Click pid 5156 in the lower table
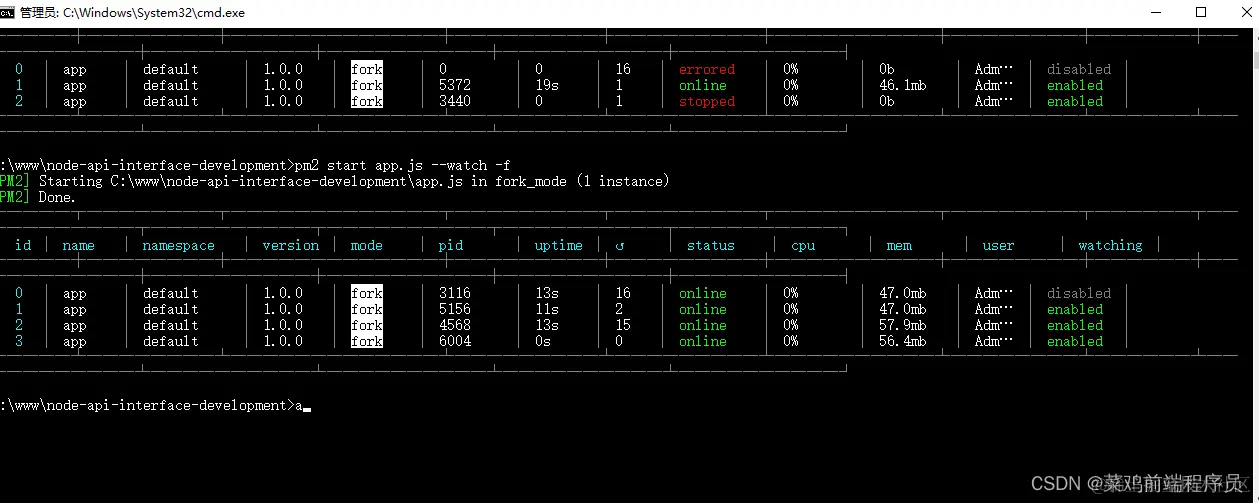This screenshot has width=1259, height=503. point(455,309)
